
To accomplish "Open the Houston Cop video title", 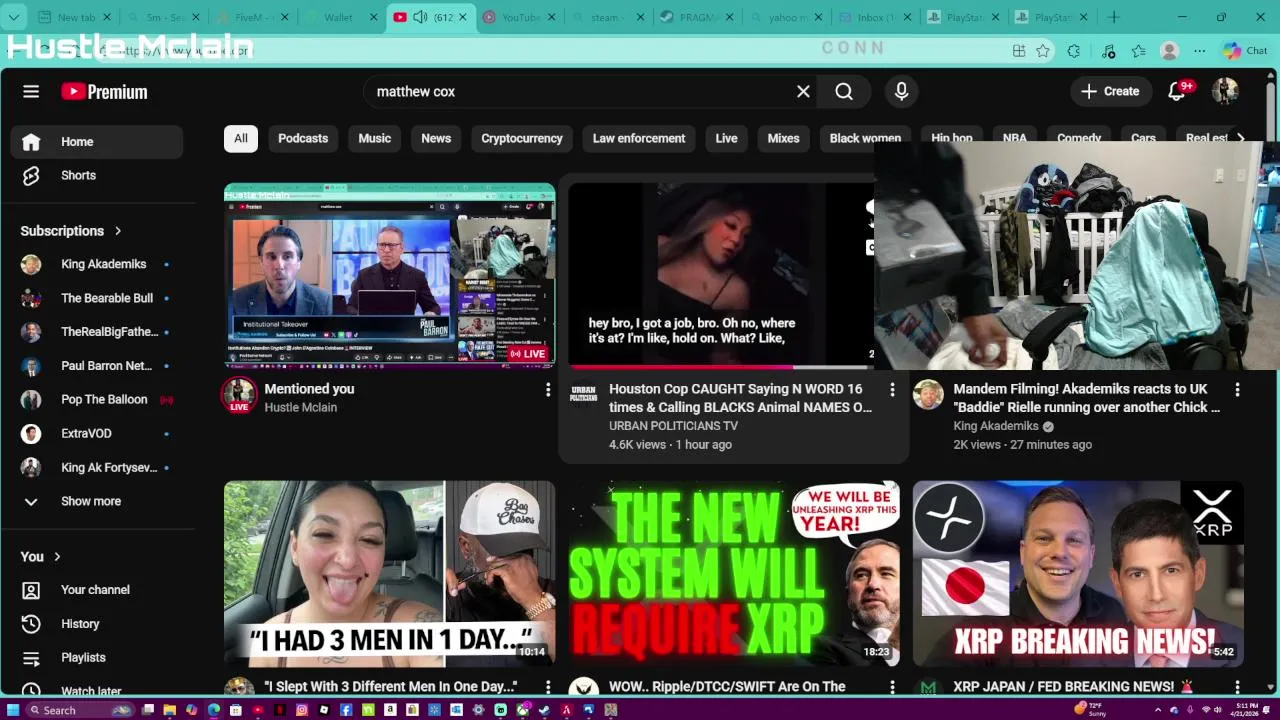I will tap(740, 398).
